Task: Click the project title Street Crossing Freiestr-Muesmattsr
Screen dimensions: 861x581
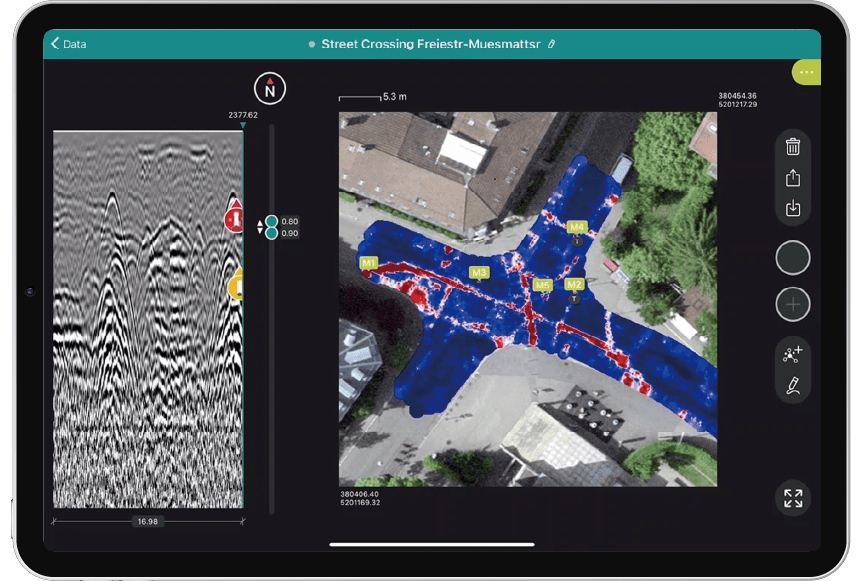Action: 432,44
